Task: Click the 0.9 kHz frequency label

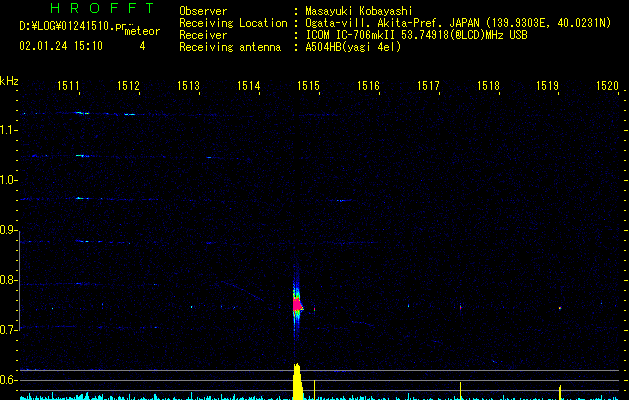Action: click(x=7, y=230)
